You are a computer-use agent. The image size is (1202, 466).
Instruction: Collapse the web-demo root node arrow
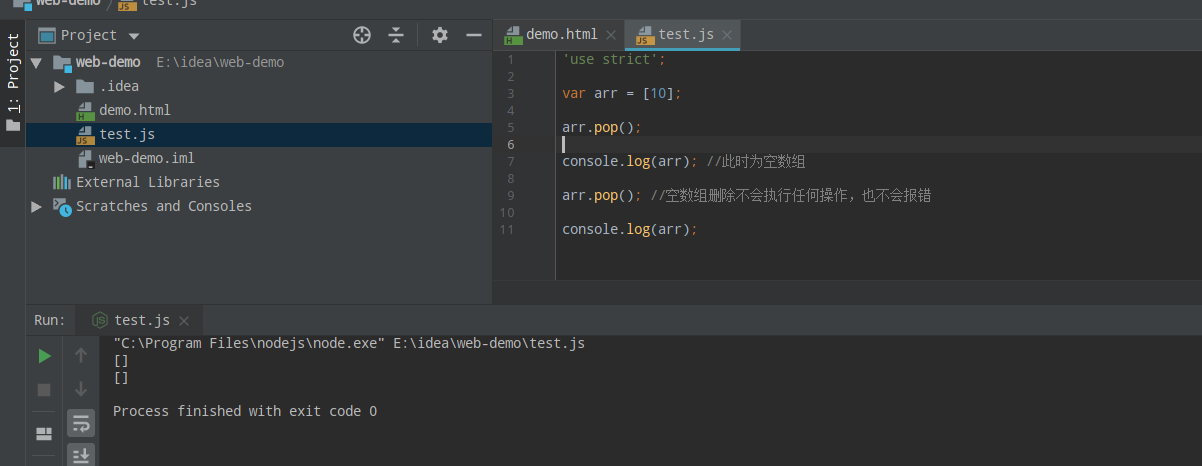(x=36, y=62)
